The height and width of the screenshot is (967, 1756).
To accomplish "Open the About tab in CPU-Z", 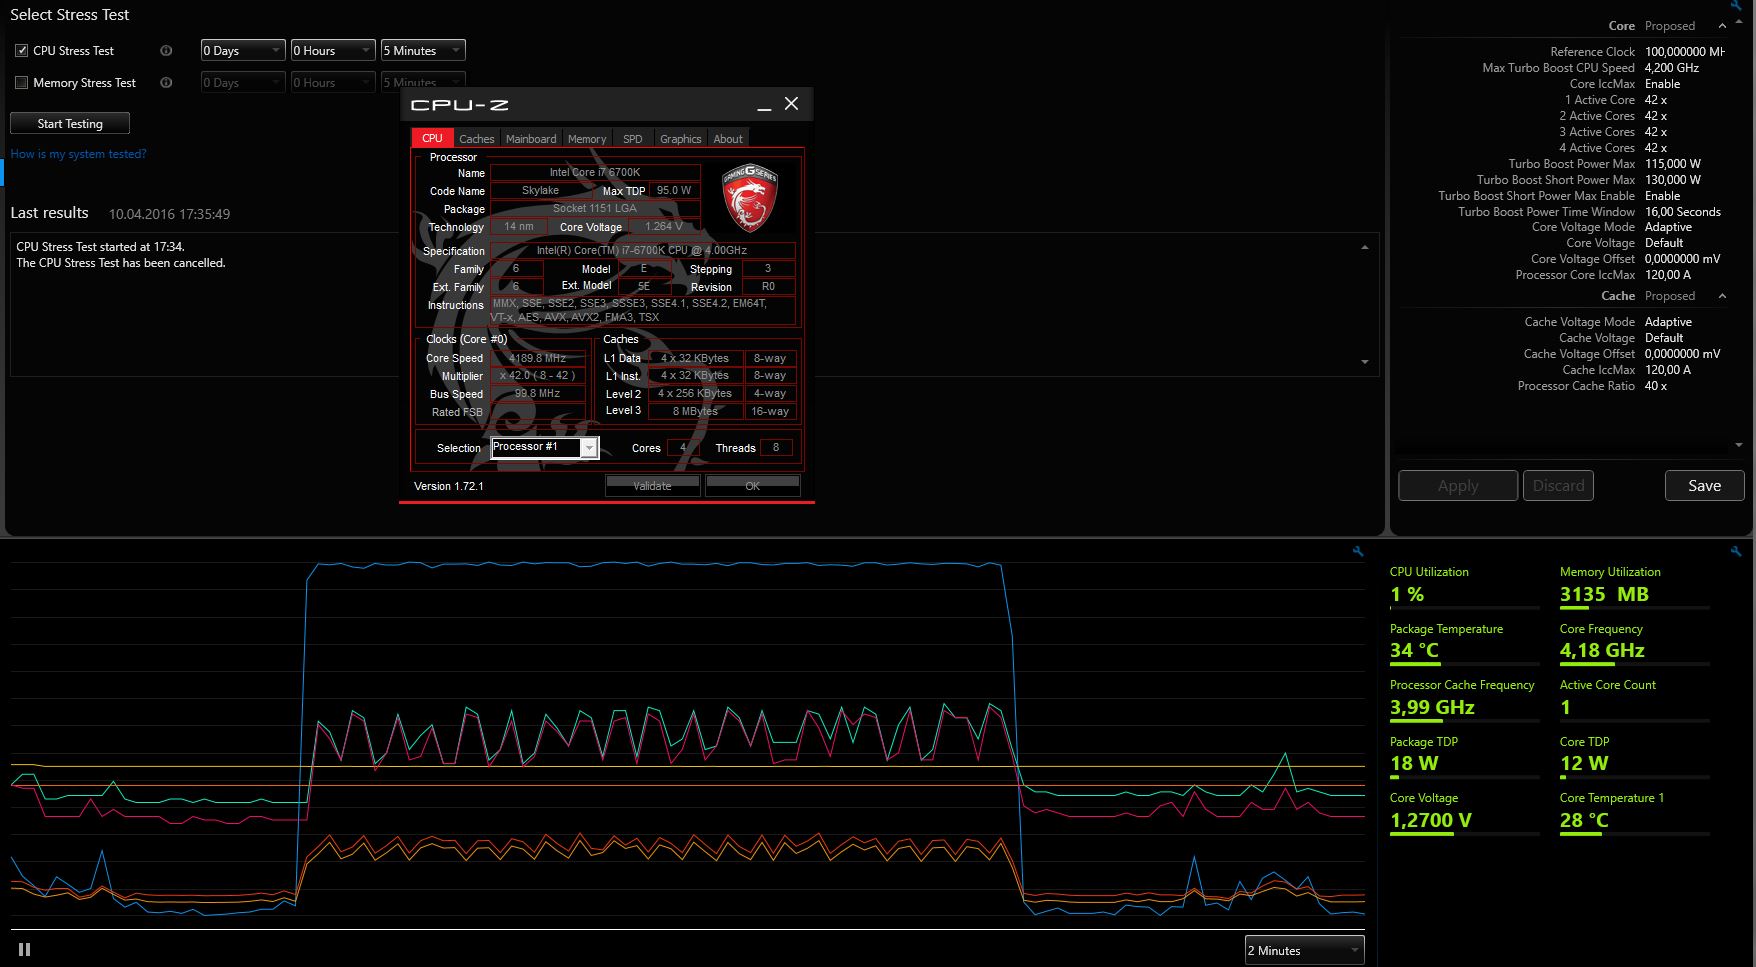I will [728, 139].
